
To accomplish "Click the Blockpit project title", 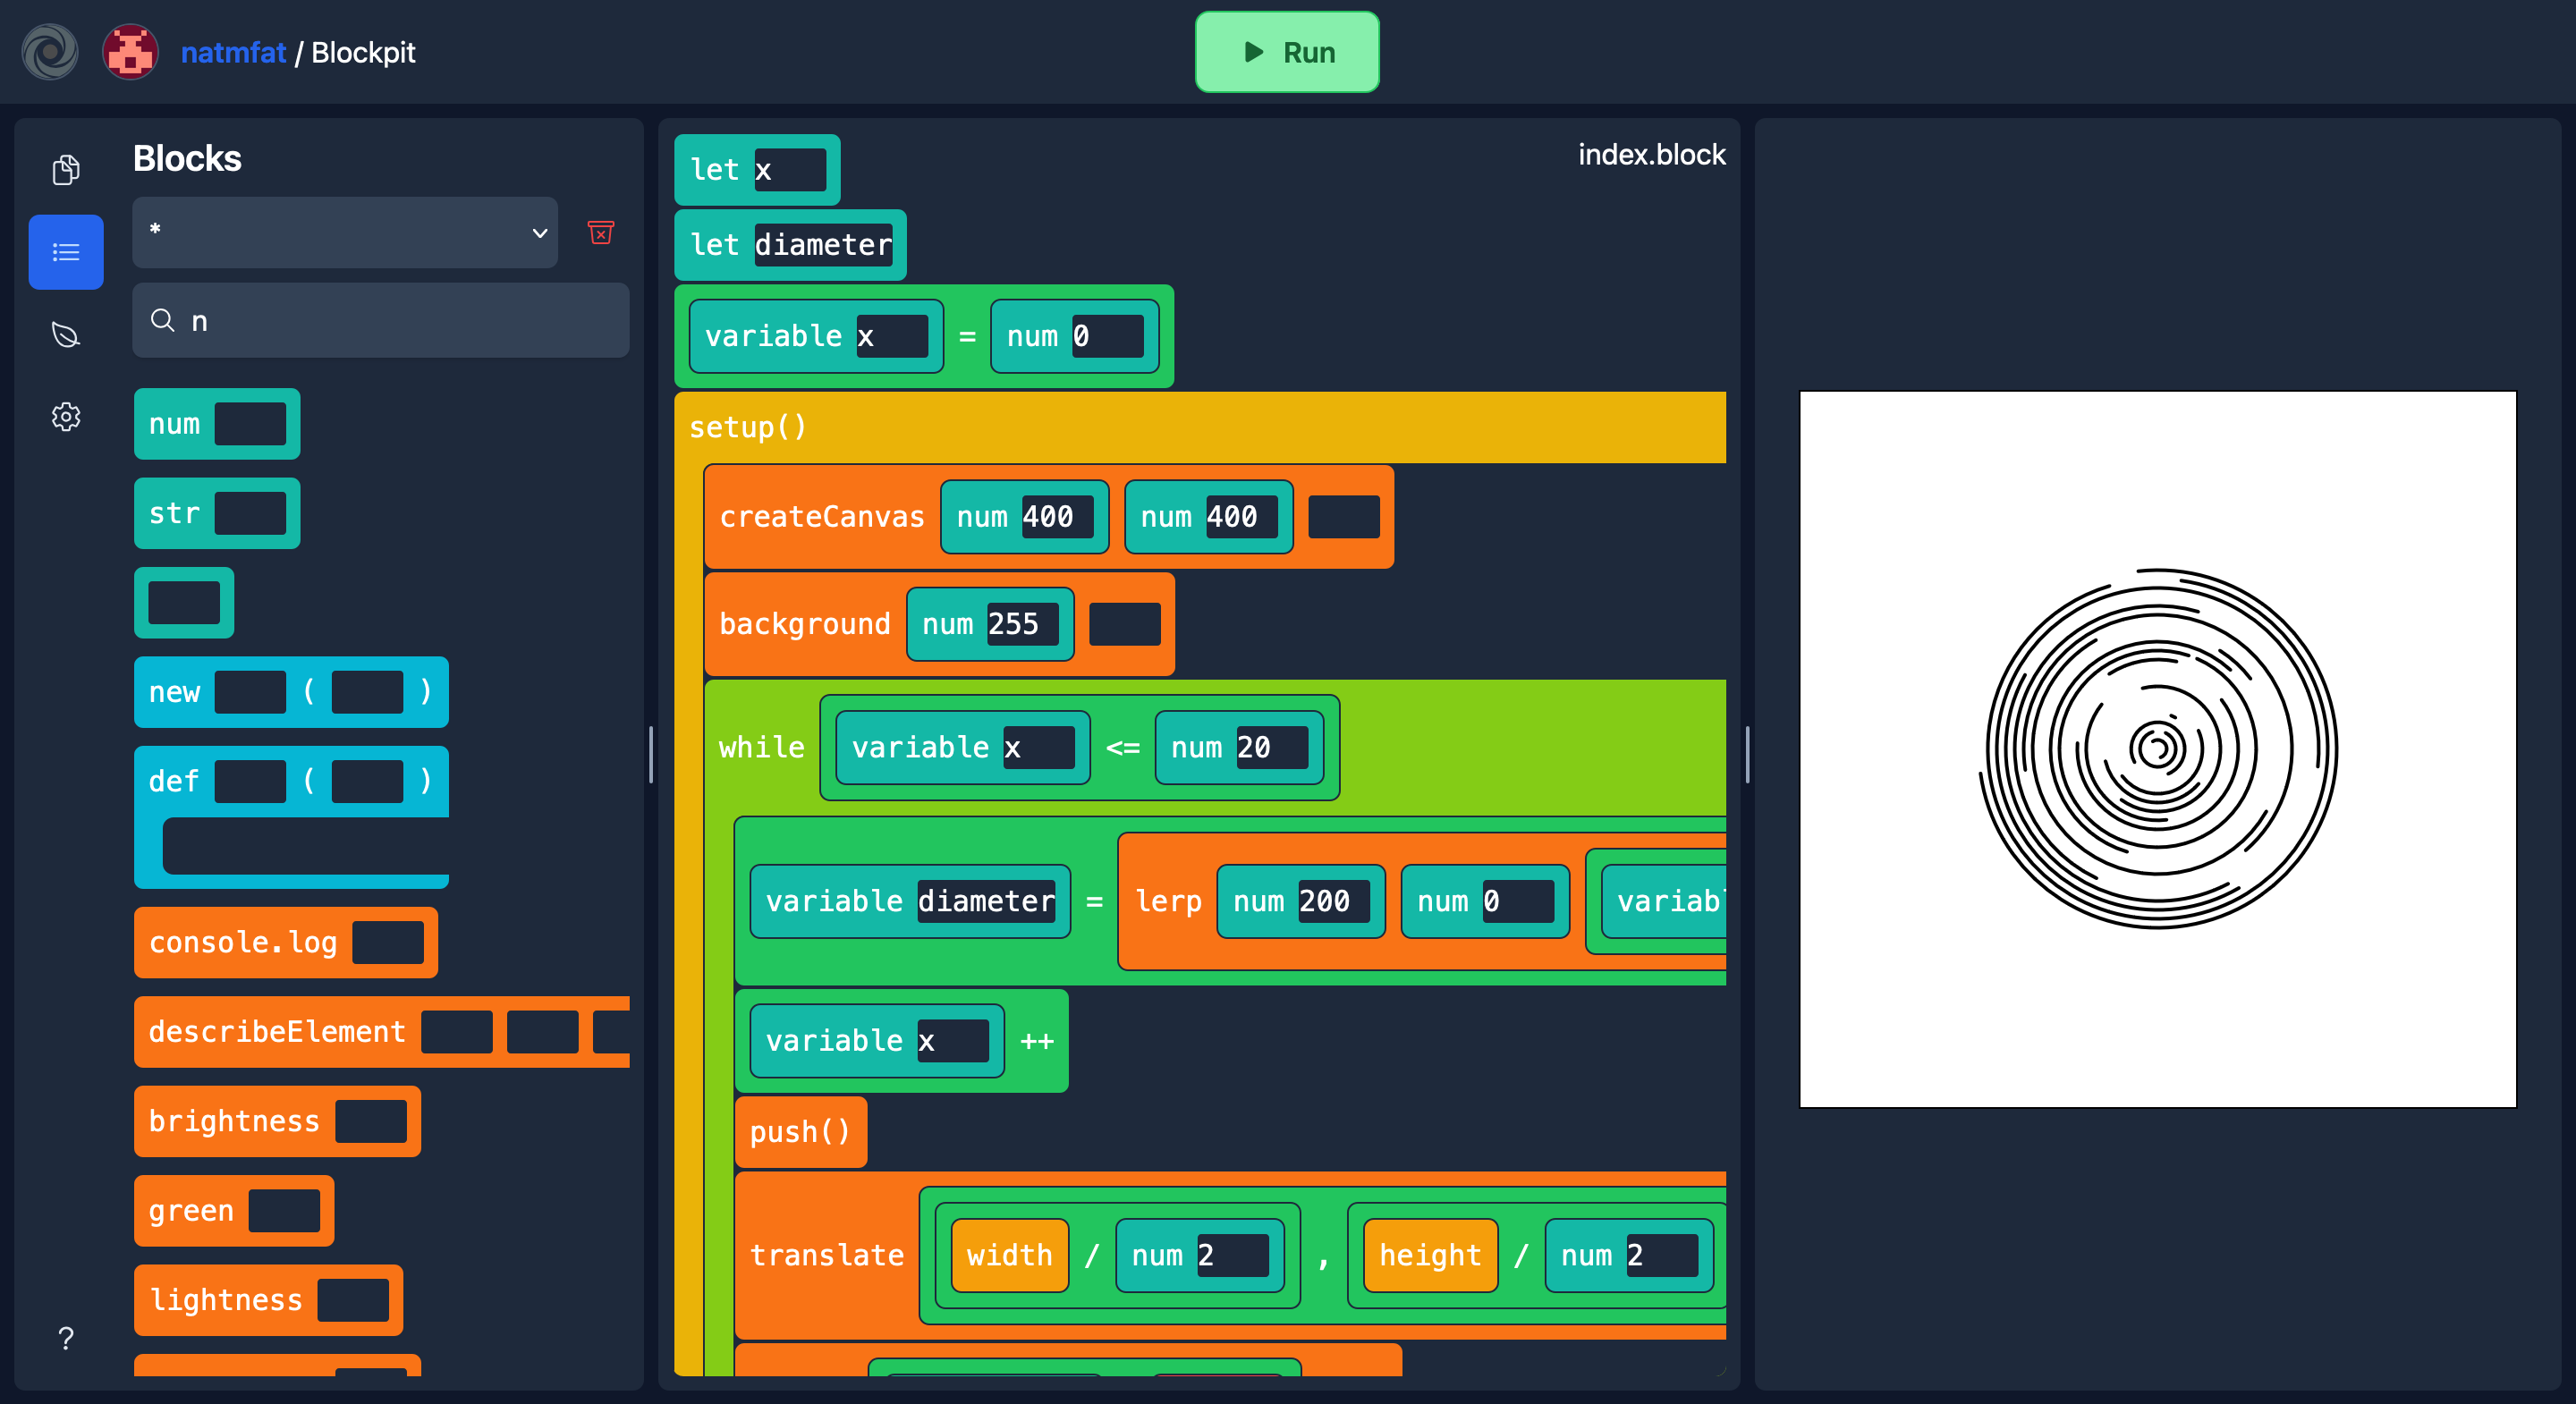I will point(363,52).
